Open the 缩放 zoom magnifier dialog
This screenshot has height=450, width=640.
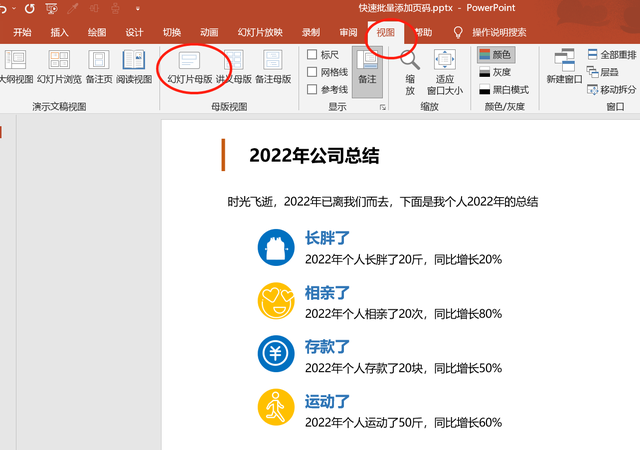(x=410, y=73)
